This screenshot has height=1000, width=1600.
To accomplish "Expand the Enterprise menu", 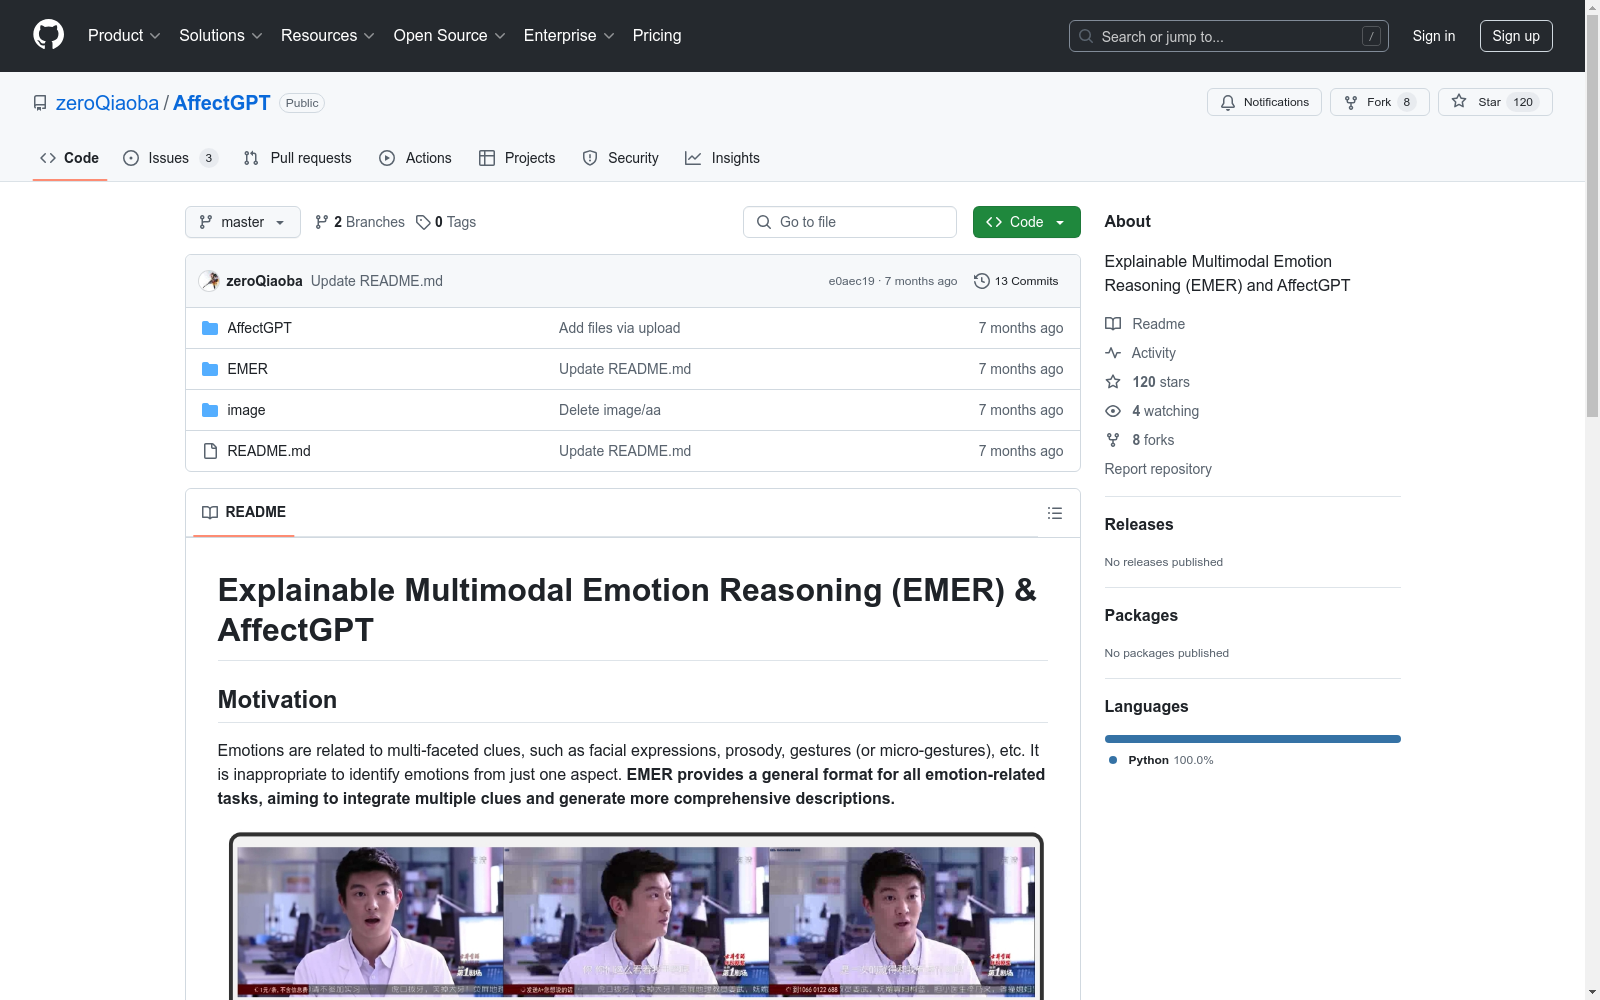I will (569, 35).
